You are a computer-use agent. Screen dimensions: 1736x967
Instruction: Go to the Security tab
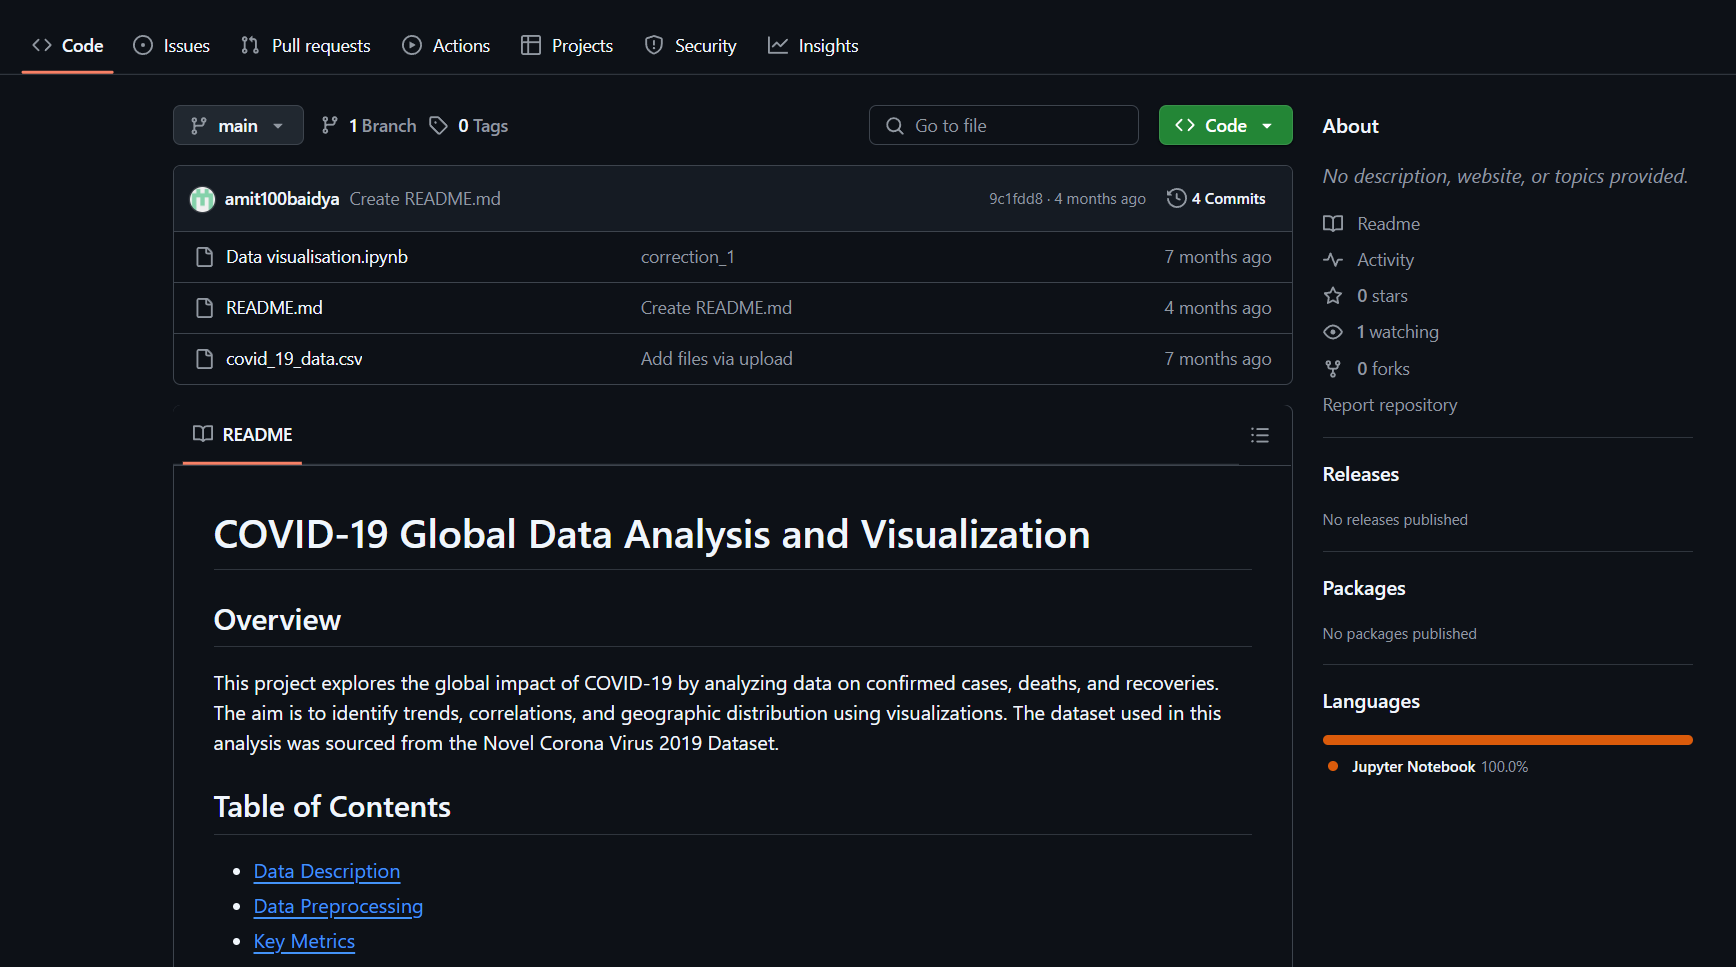(691, 46)
